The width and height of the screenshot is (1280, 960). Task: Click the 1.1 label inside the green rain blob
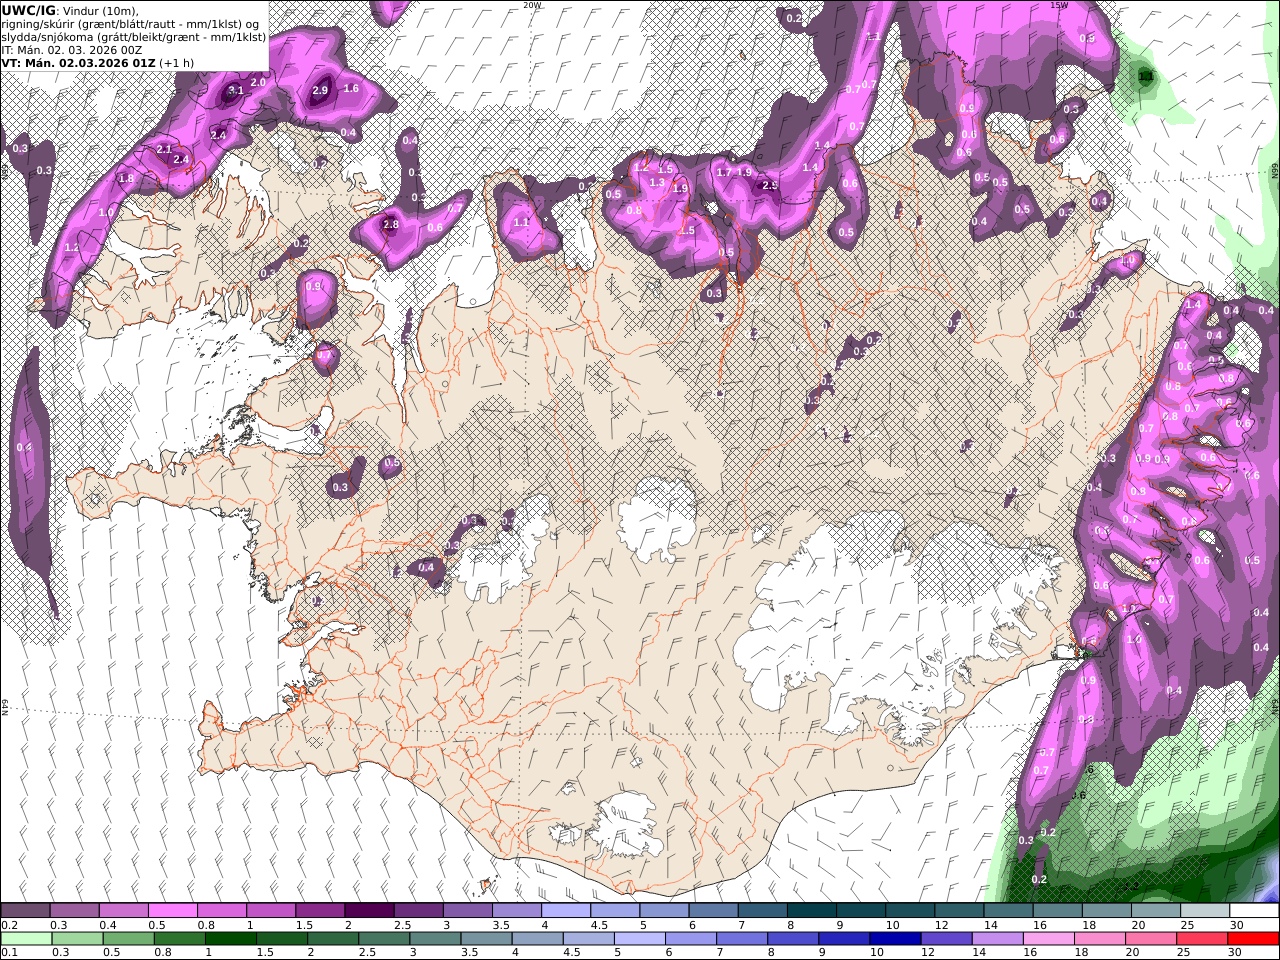1146,76
